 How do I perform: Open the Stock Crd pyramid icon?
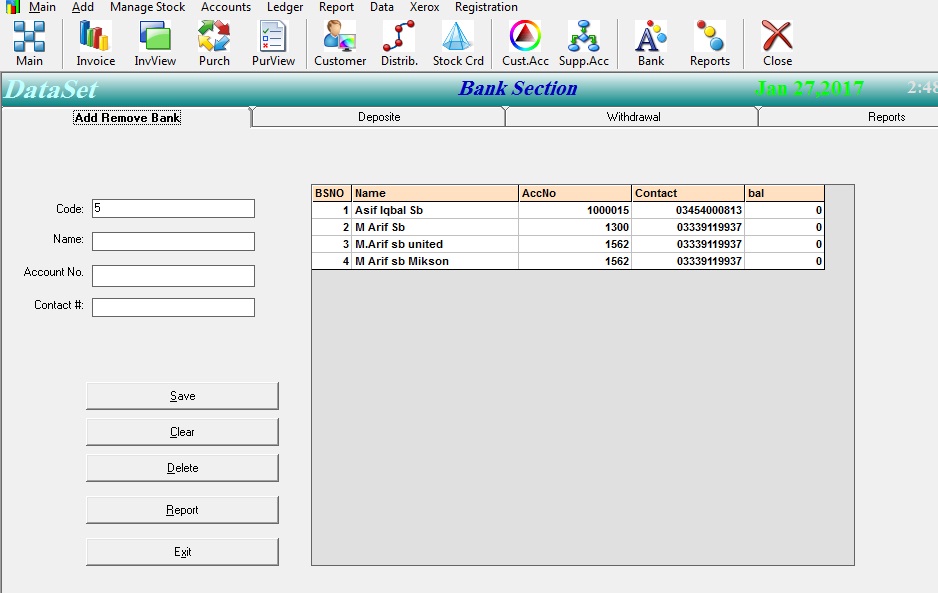point(458,43)
